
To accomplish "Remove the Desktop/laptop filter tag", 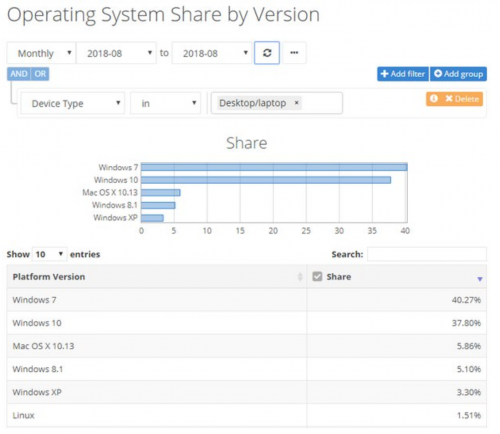I will click(296, 103).
